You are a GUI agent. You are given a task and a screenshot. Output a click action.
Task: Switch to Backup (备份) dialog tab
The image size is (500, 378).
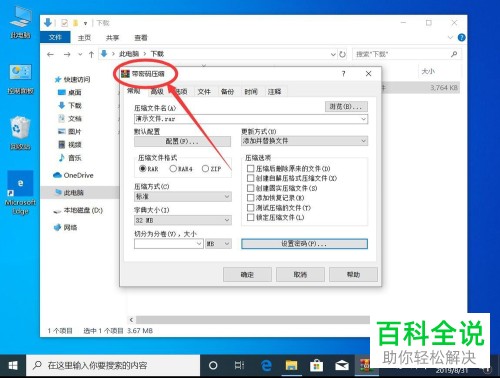tap(227, 91)
